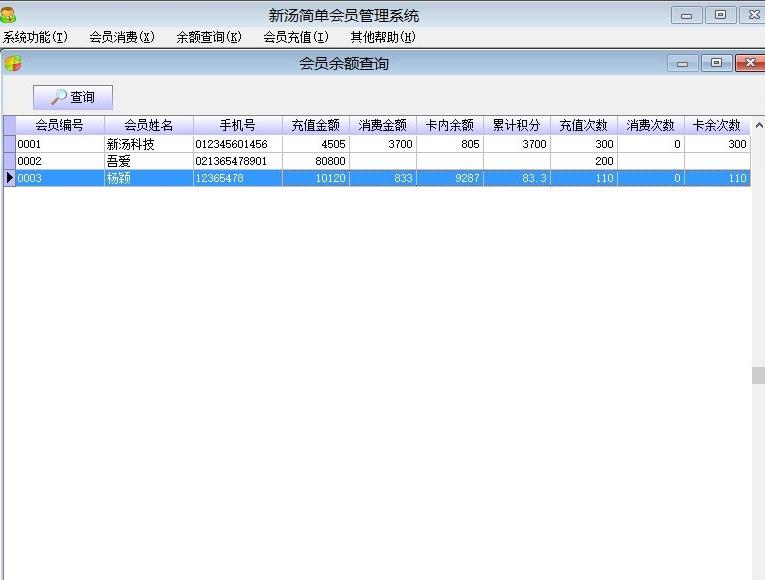Image resolution: width=765 pixels, height=580 pixels.
Task: Open the 其他帮助(H) menu
Action: click(x=382, y=37)
